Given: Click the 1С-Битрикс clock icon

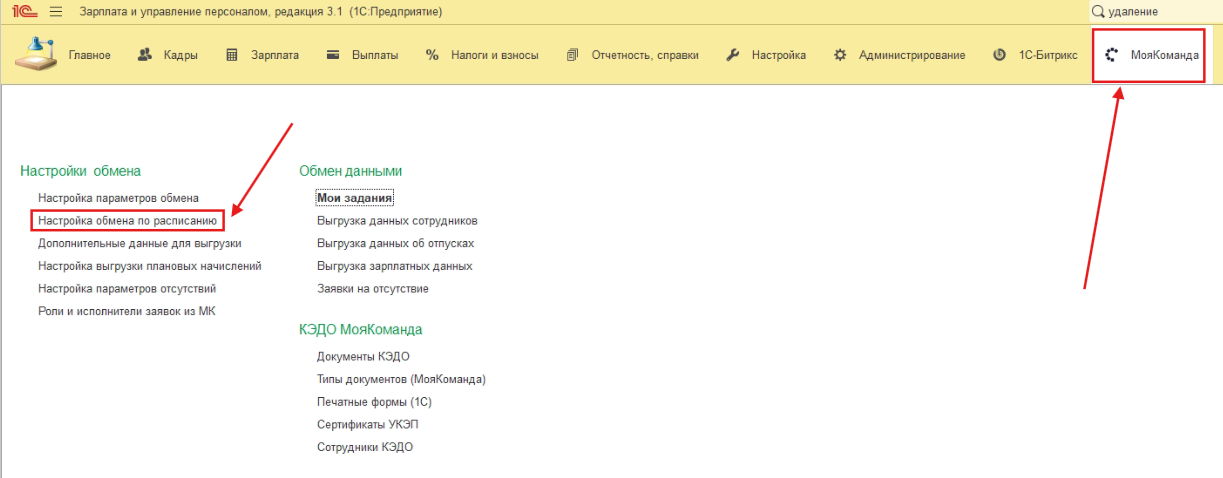Looking at the screenshot, I should click(x=999, y=55).
